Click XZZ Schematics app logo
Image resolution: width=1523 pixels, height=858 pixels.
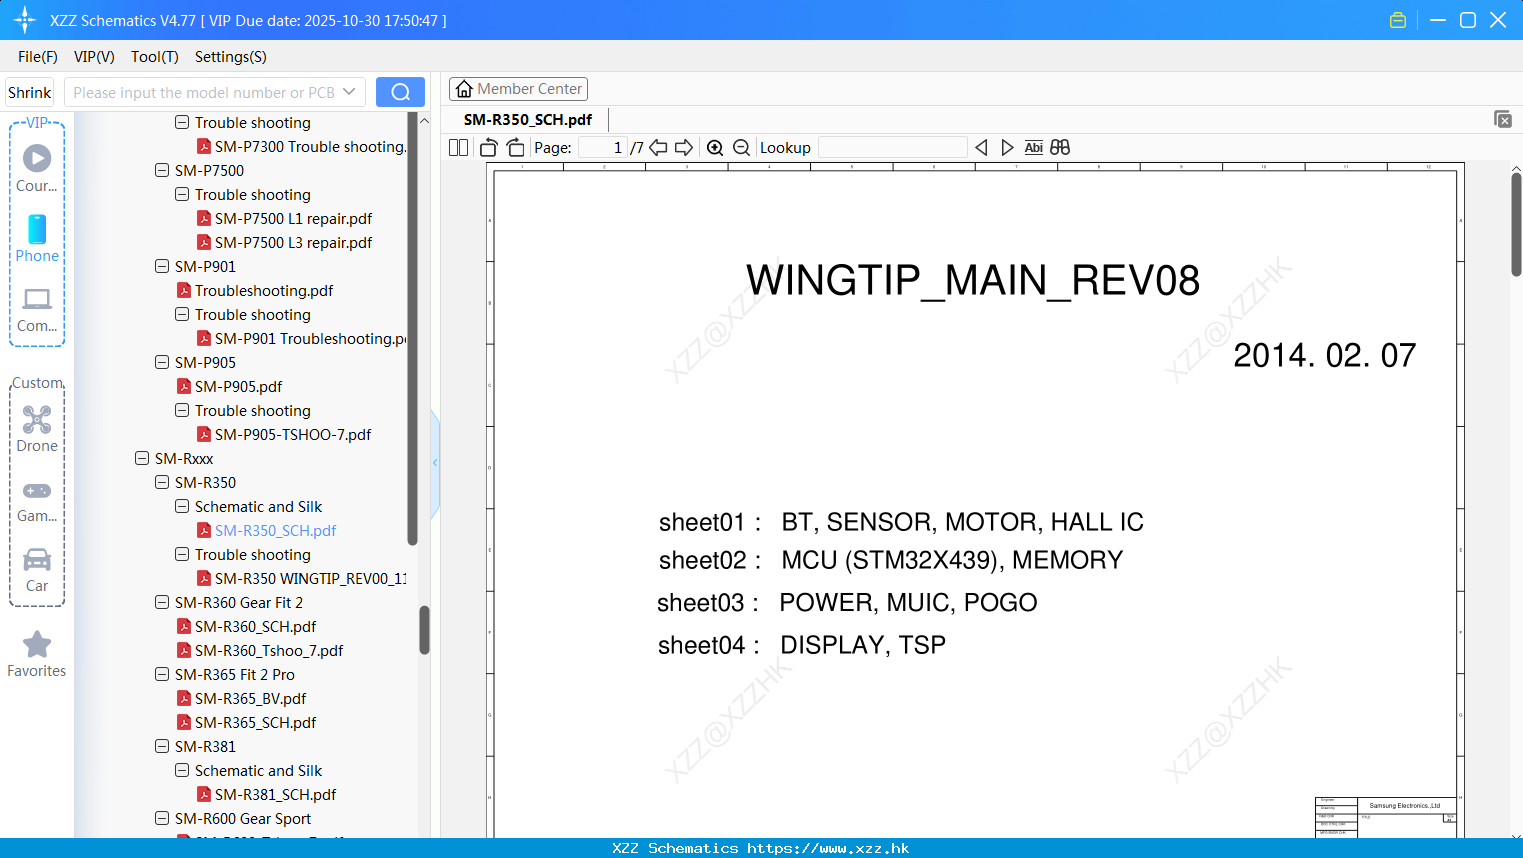[x=25, y=20]
